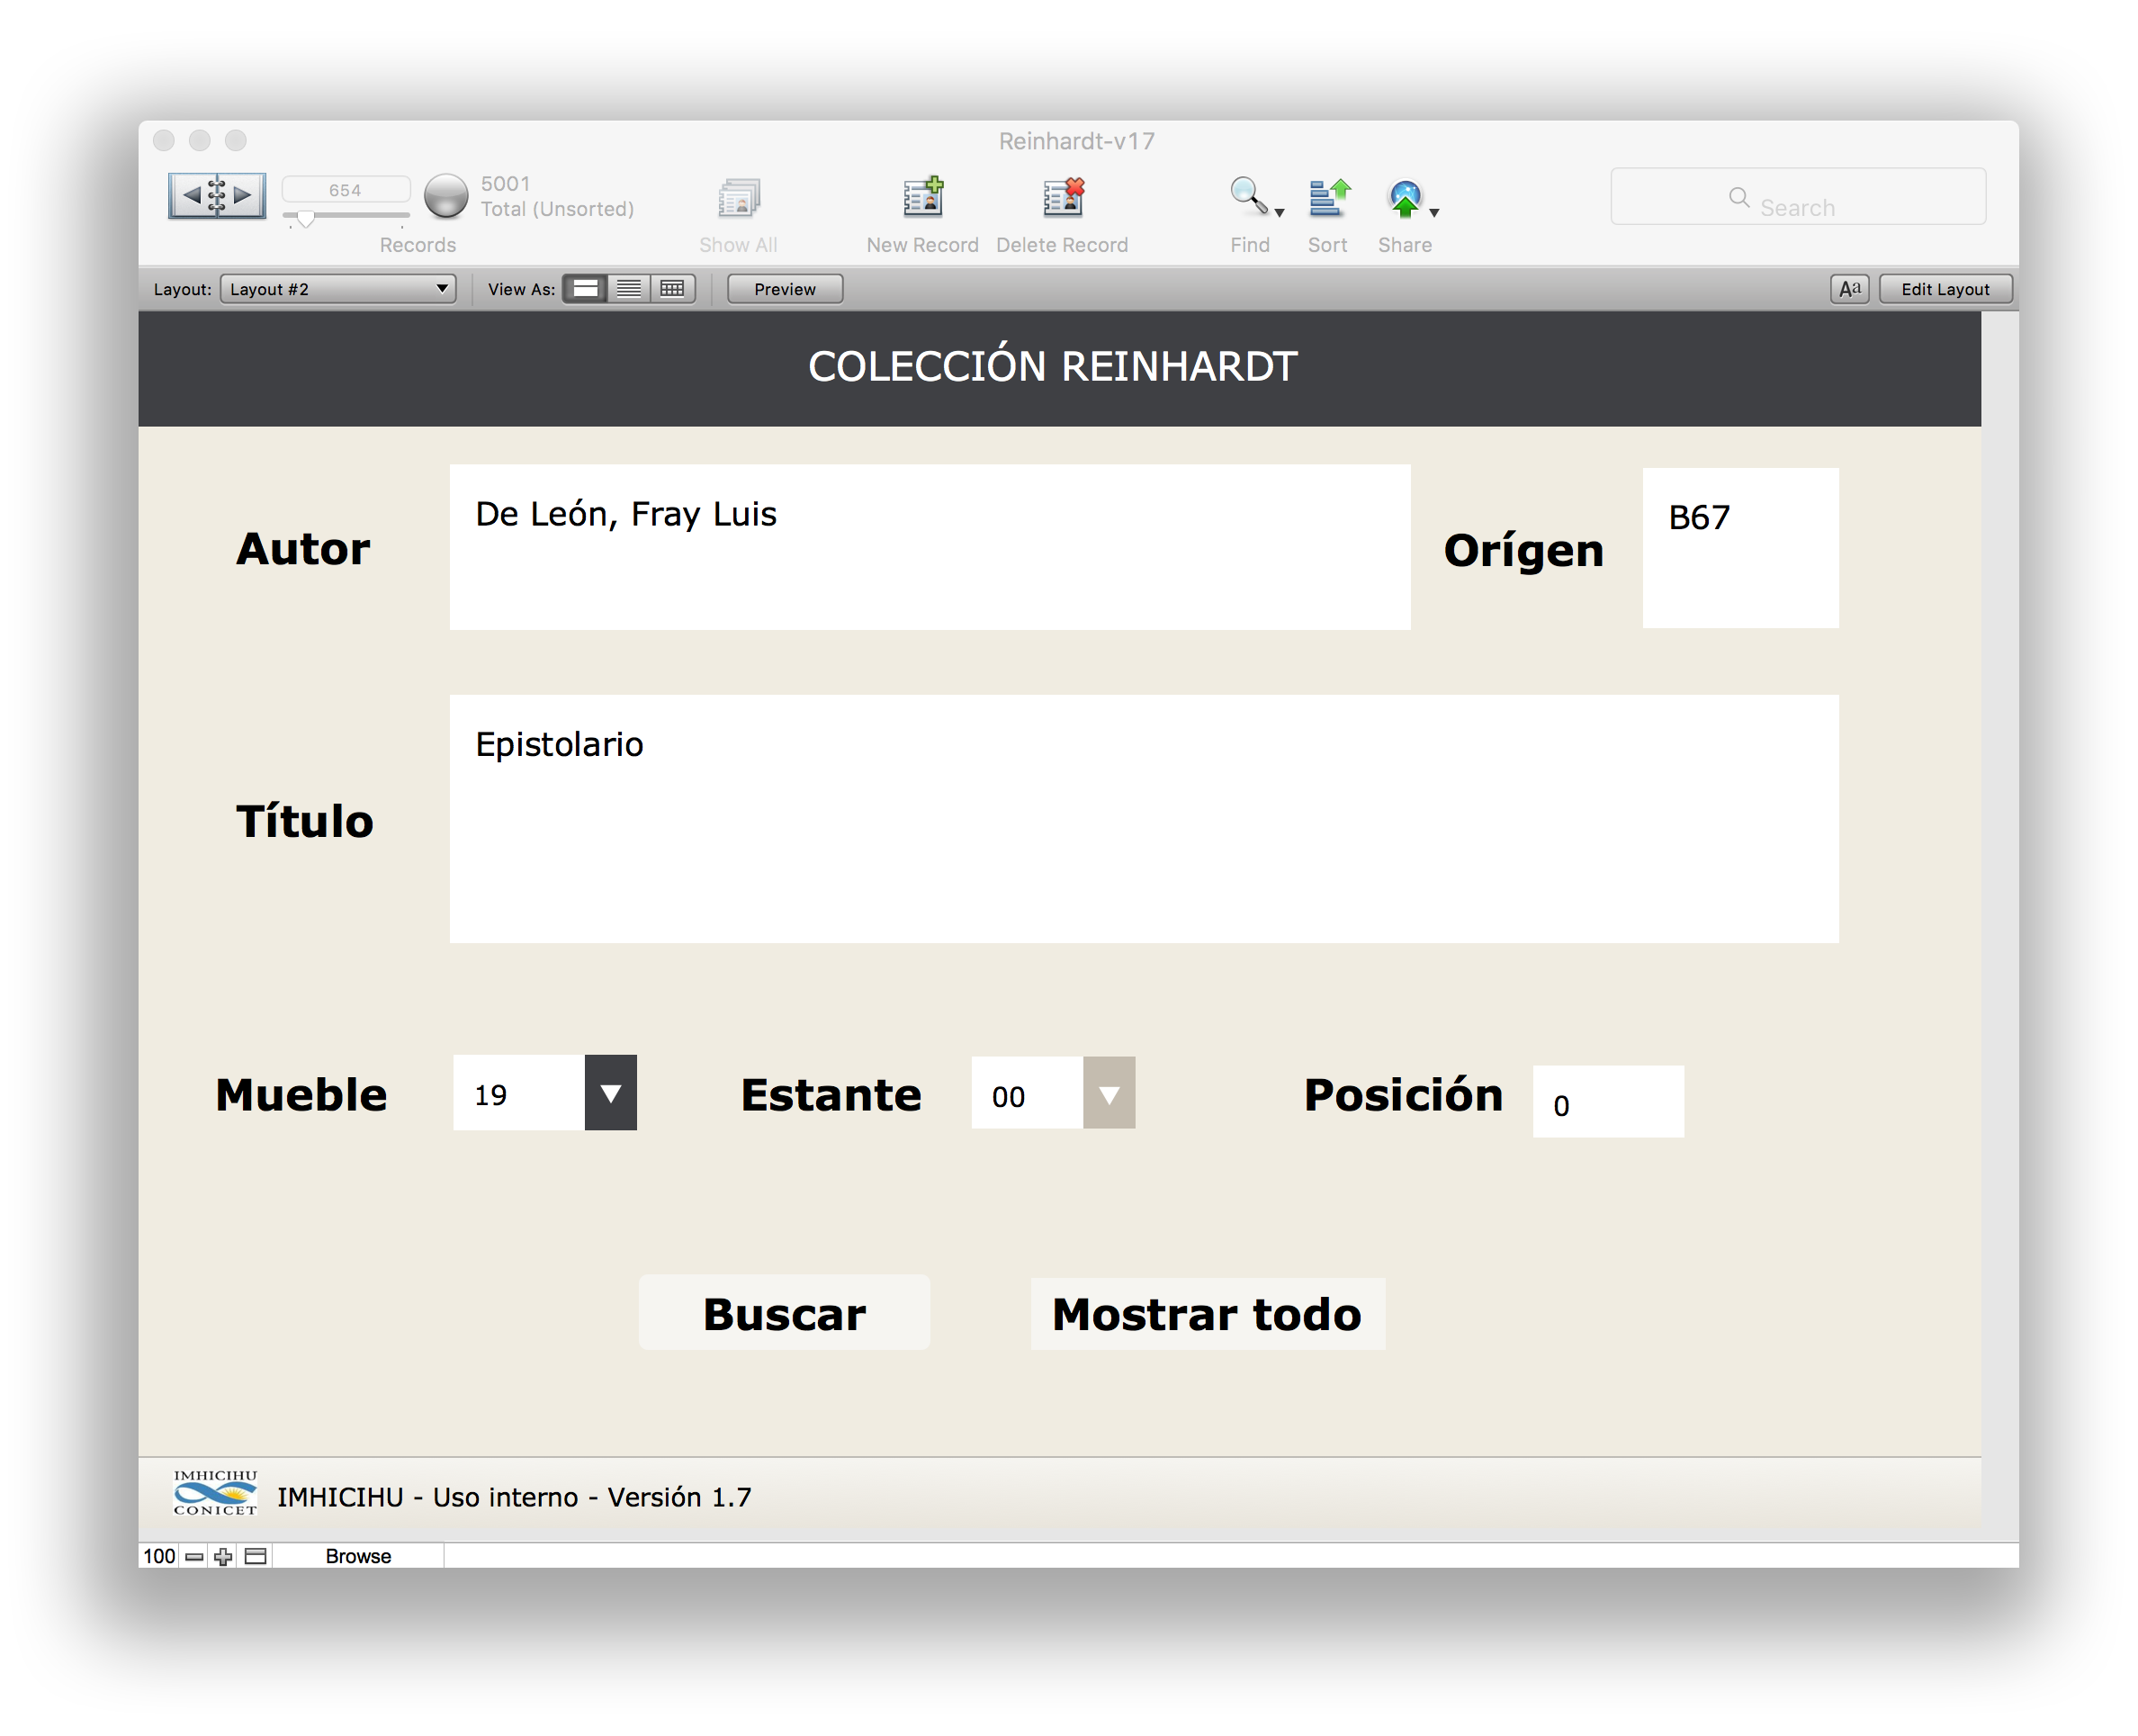Image resolution: width=2138 pixels, height=1736 pixels.
Task: Expand the Mueble dropdown arrow
Action: pyautogui.click(x=611, y=1094)
